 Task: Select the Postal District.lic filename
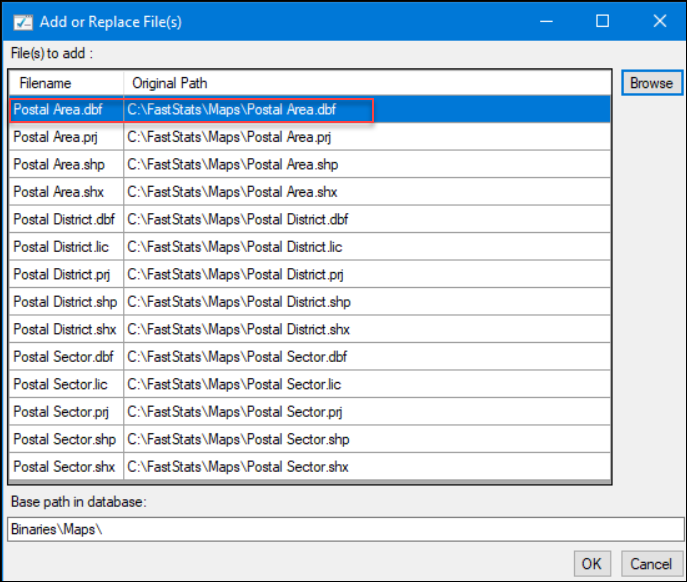pyautogui.click(x=61, y=247)
